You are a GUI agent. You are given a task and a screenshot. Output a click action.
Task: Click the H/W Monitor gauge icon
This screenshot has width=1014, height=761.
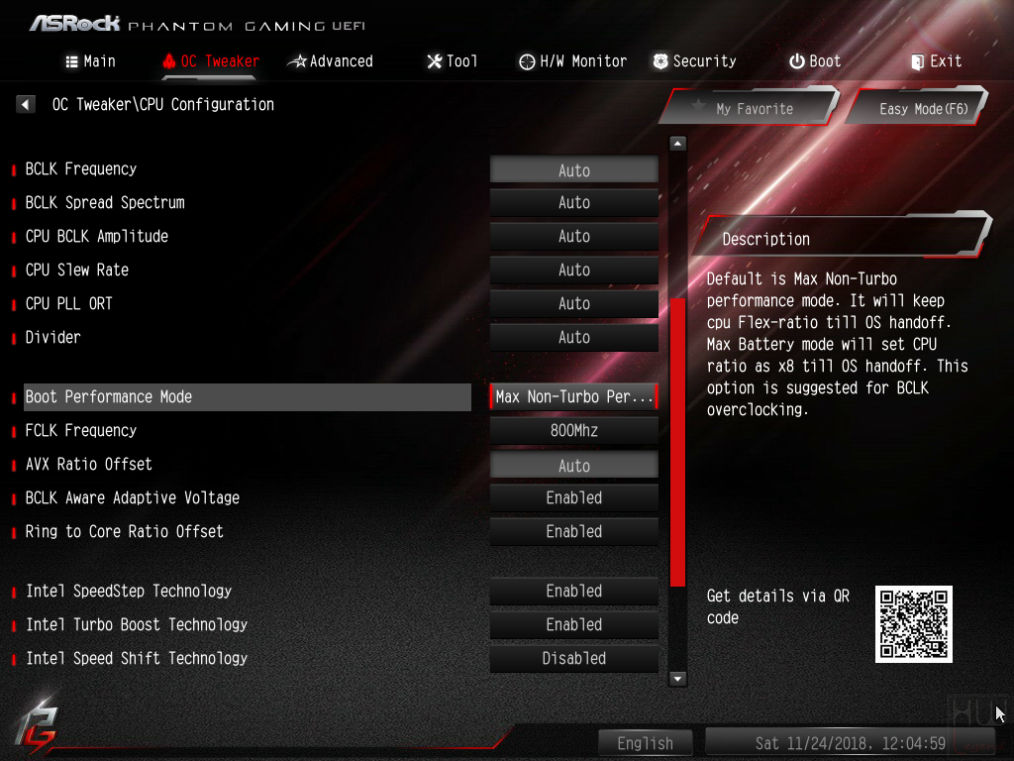pyautogui.click(x=527, y=61)
